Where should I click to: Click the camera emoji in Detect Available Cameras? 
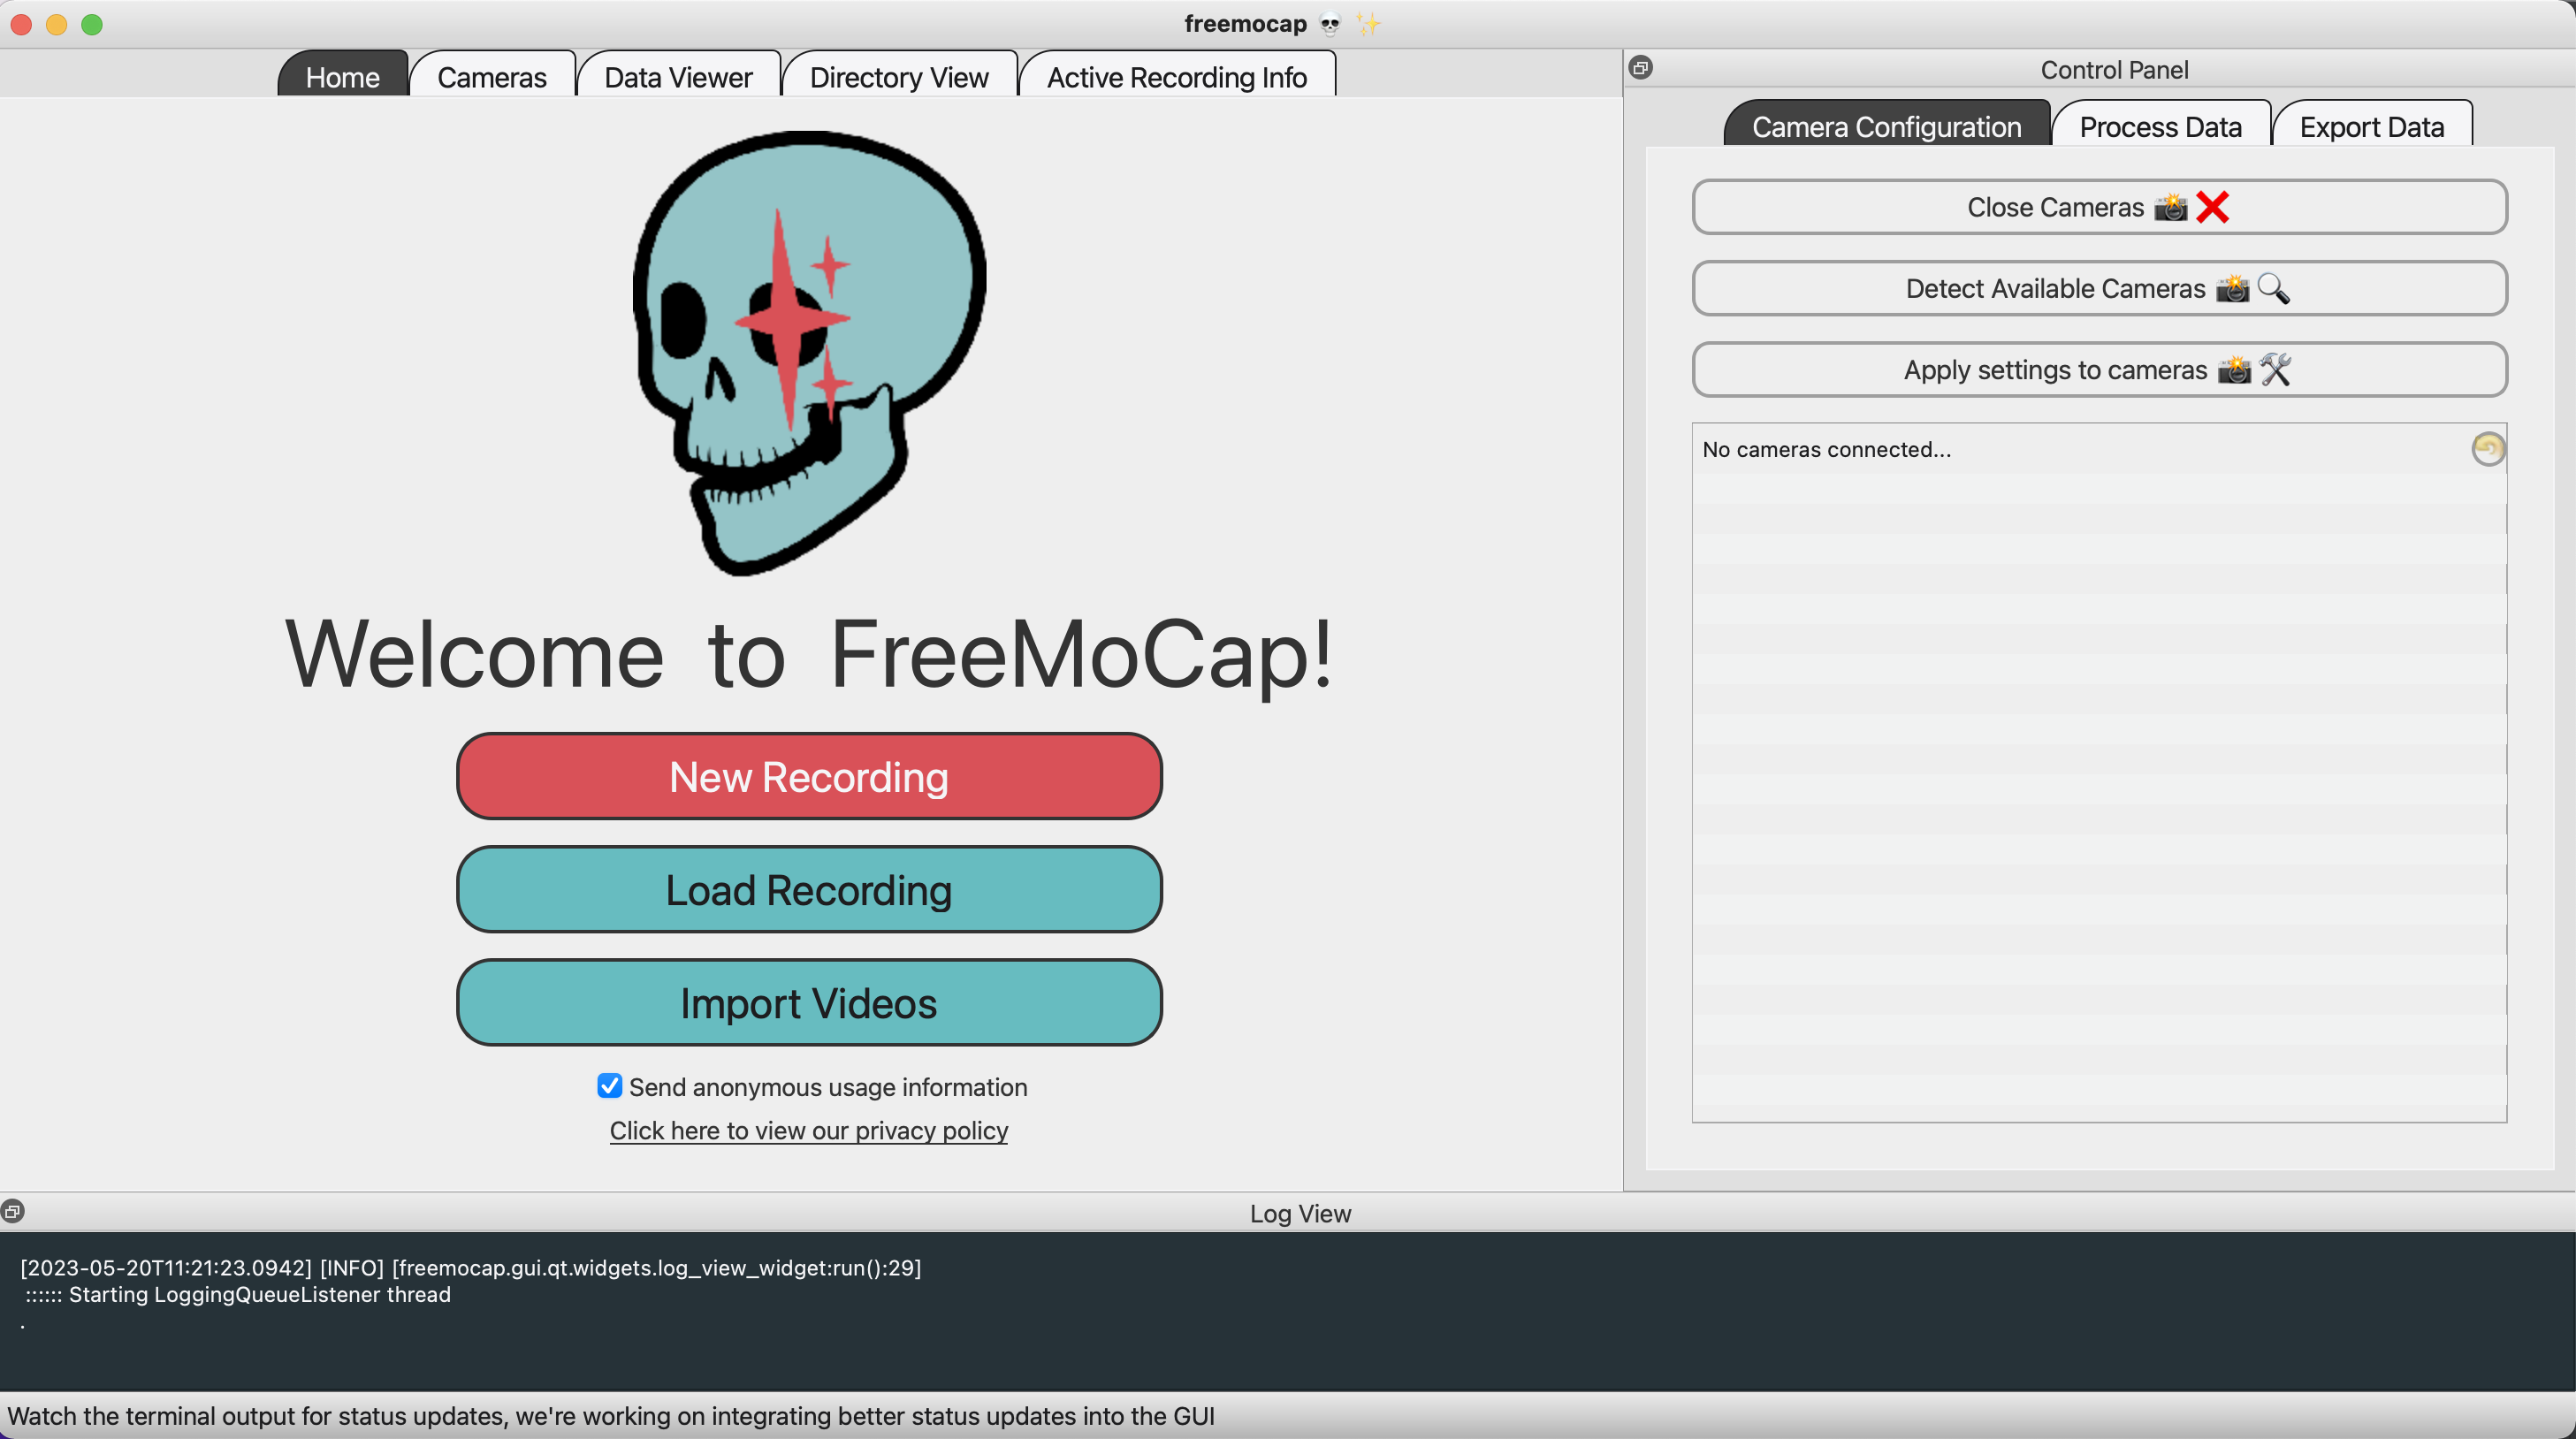2232,289
